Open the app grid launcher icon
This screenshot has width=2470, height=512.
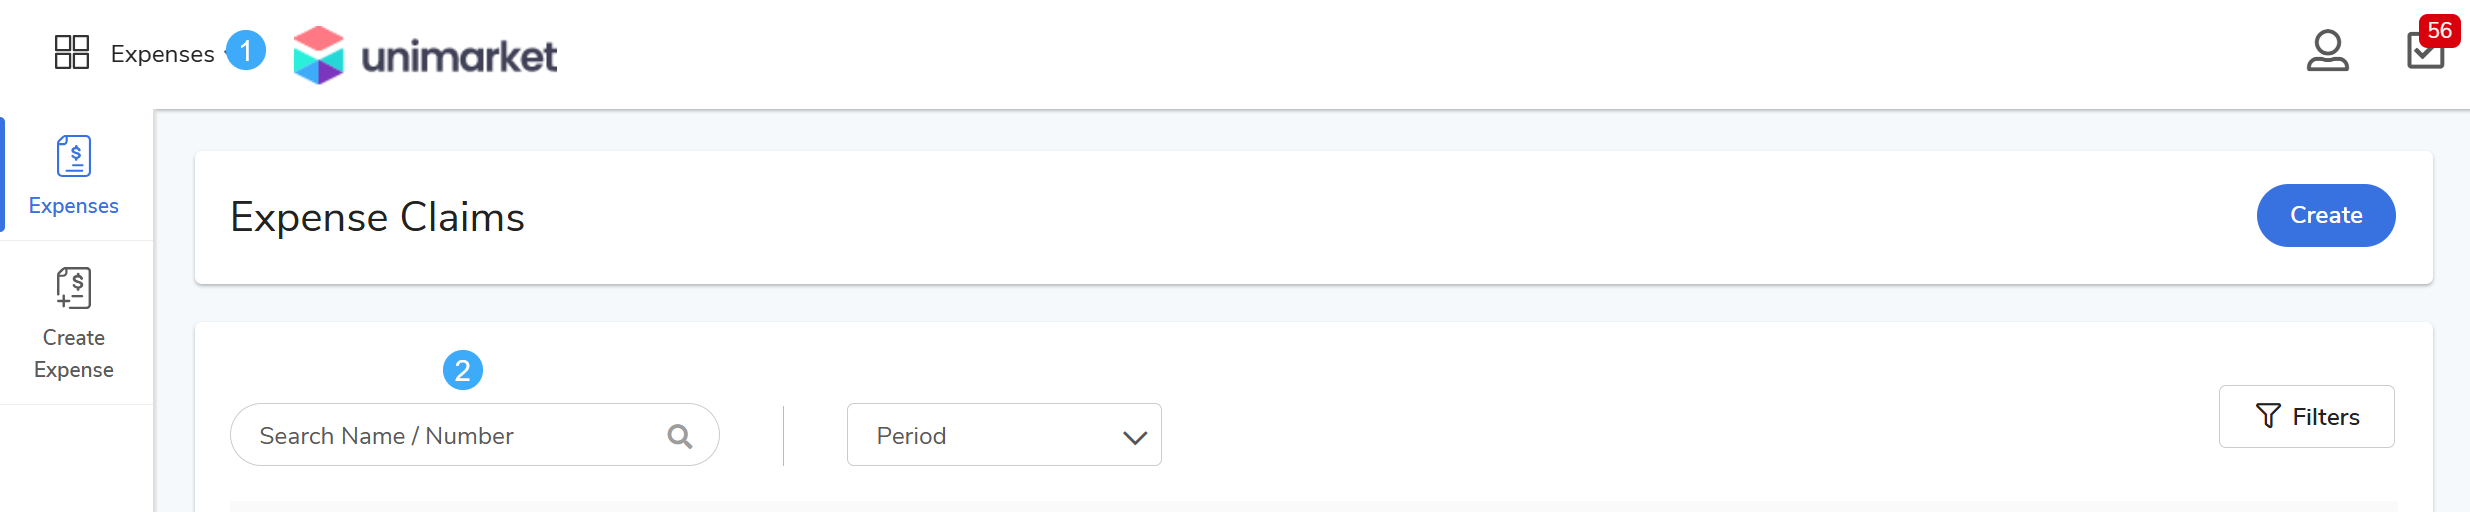(72, 52)
